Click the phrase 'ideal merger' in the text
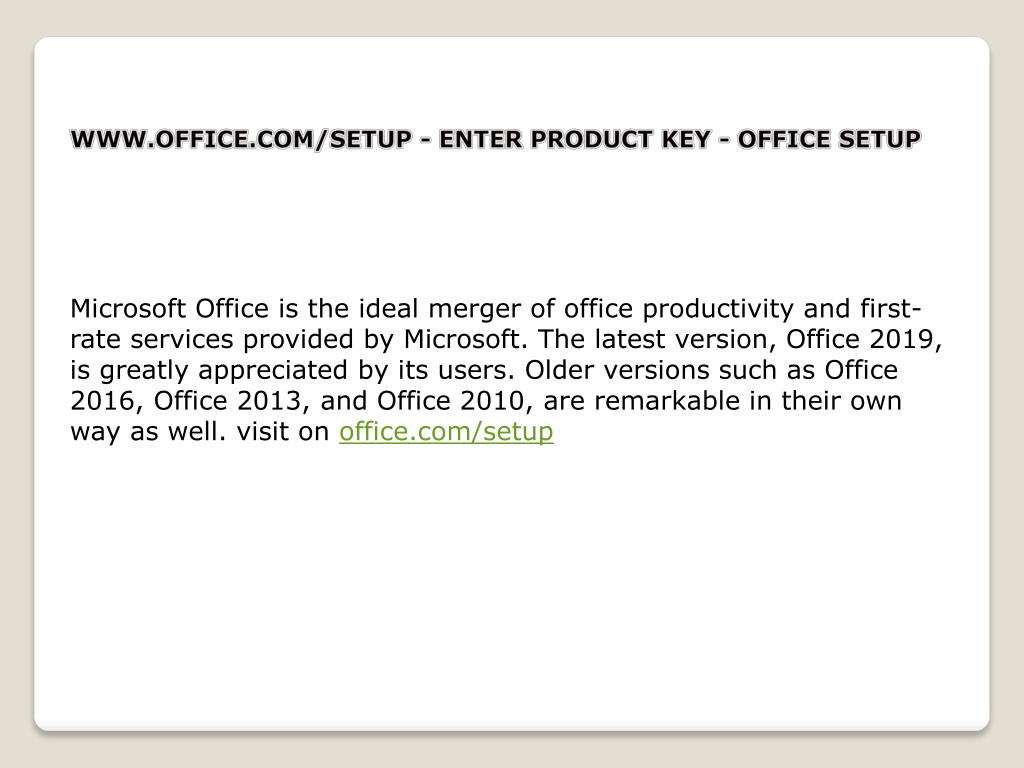 440,309
